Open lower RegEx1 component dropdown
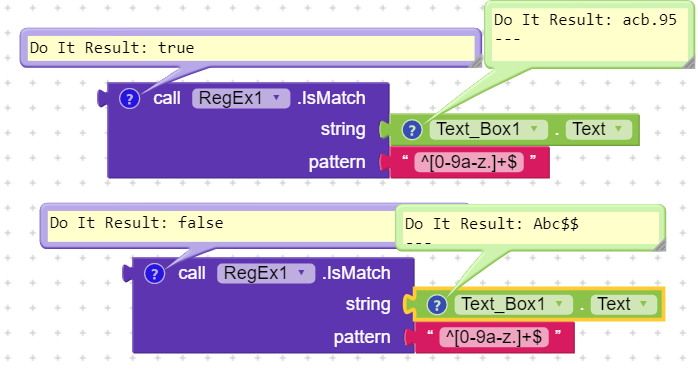698x370 pixels. 266,273
